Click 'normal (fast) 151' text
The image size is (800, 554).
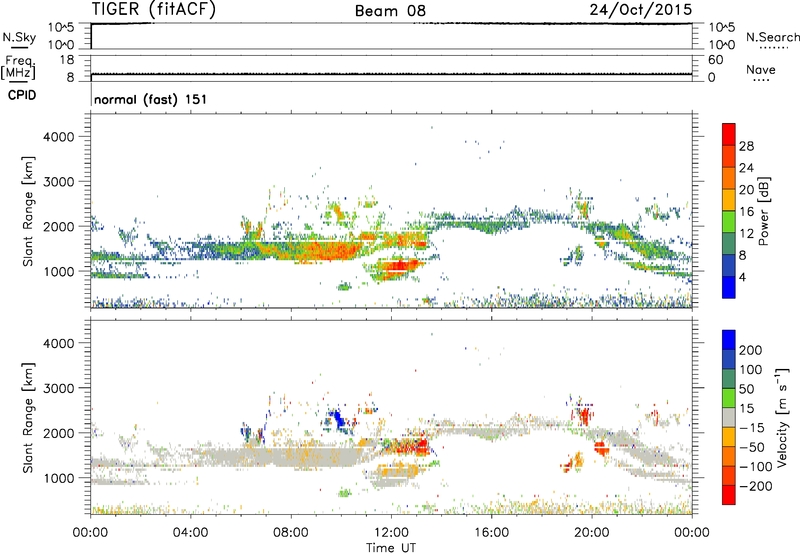[151, 99]
